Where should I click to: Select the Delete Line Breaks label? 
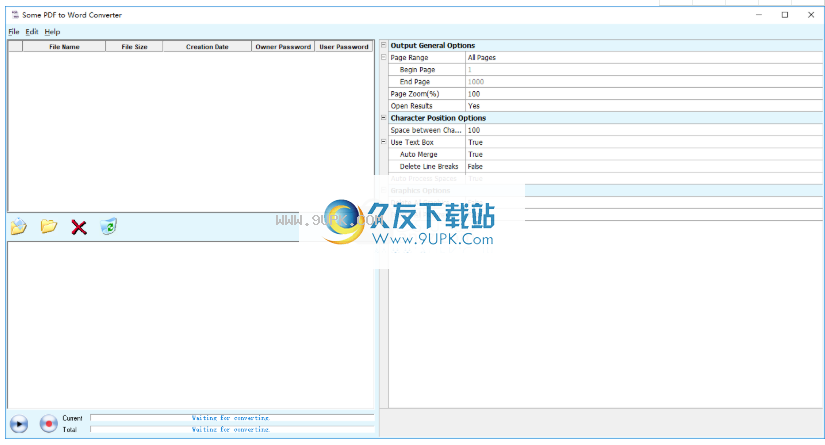[x=429, y=166]
